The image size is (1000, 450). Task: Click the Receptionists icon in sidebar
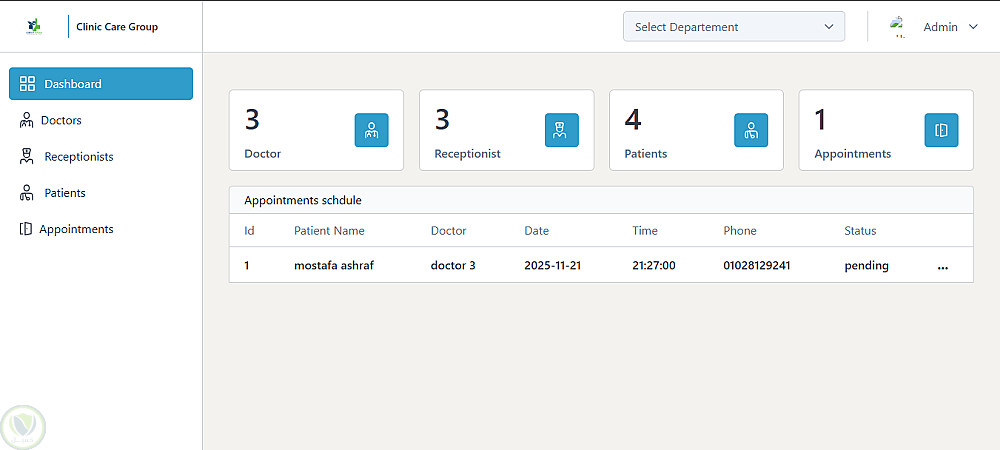point(27,157)
